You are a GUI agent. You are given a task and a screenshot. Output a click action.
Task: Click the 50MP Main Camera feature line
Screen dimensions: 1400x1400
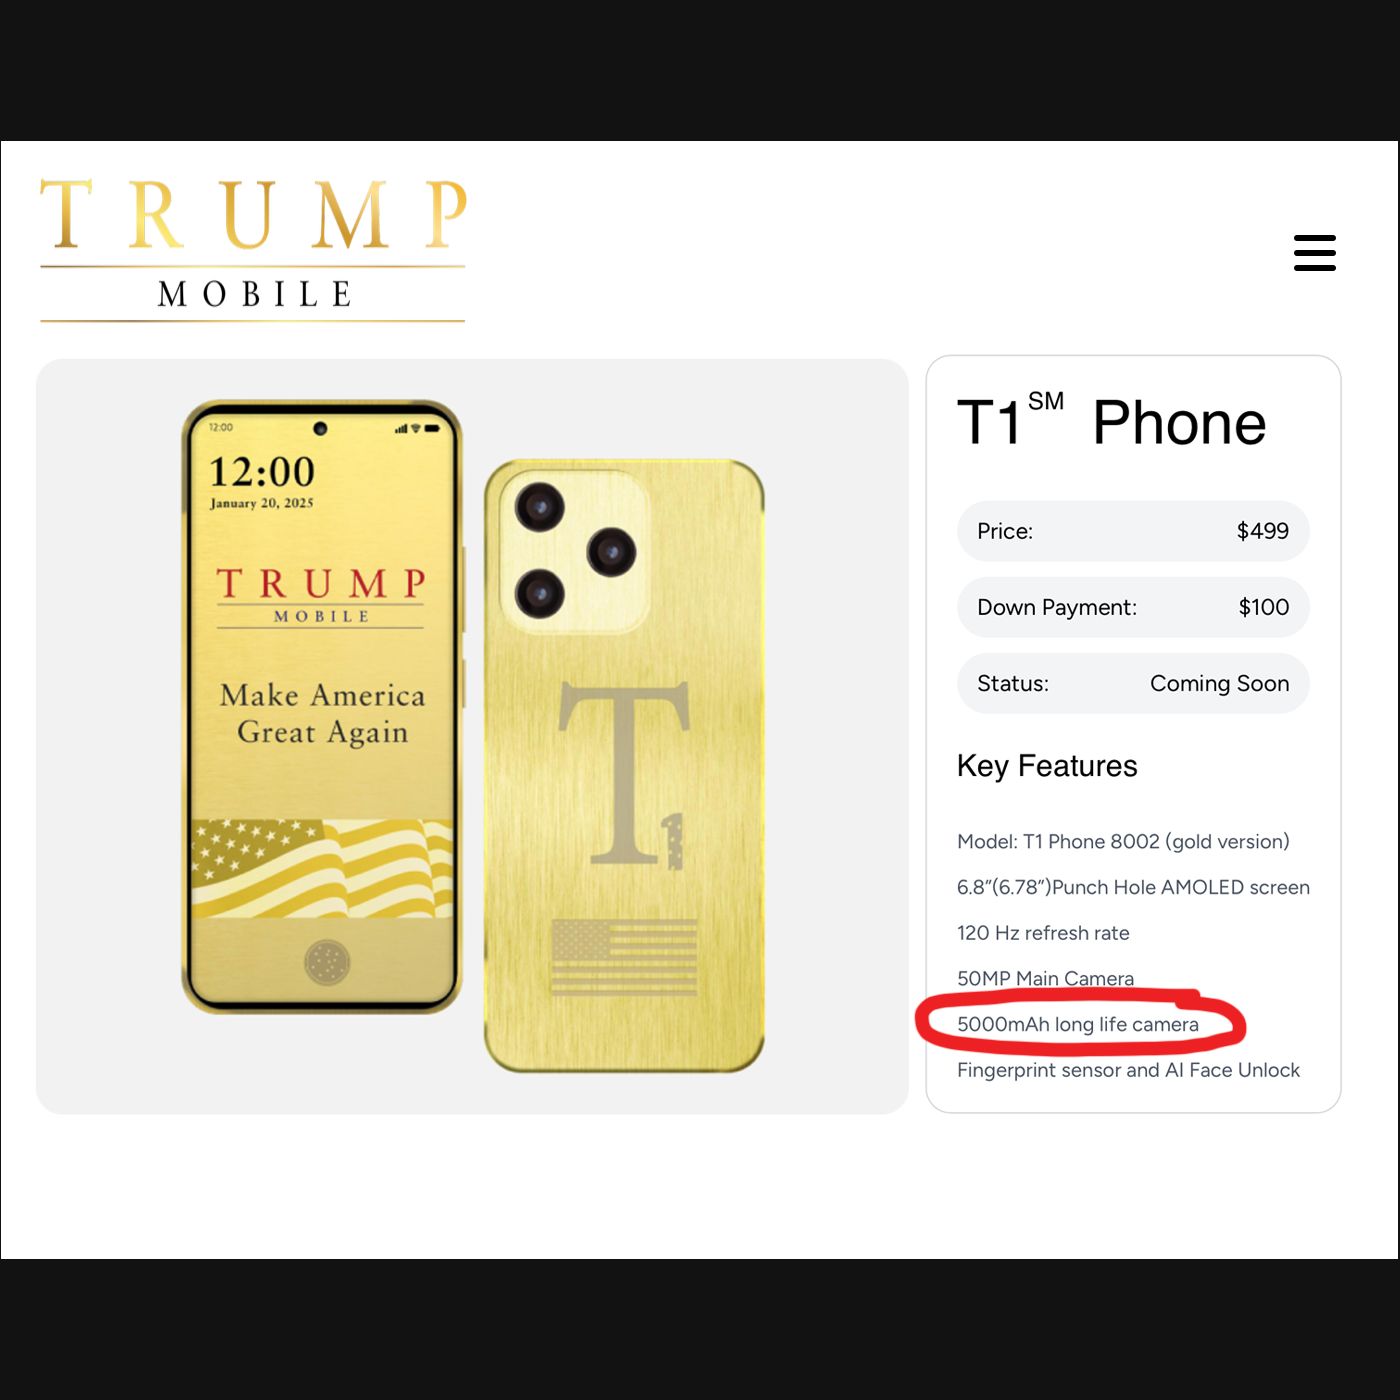pos(1045,978)
